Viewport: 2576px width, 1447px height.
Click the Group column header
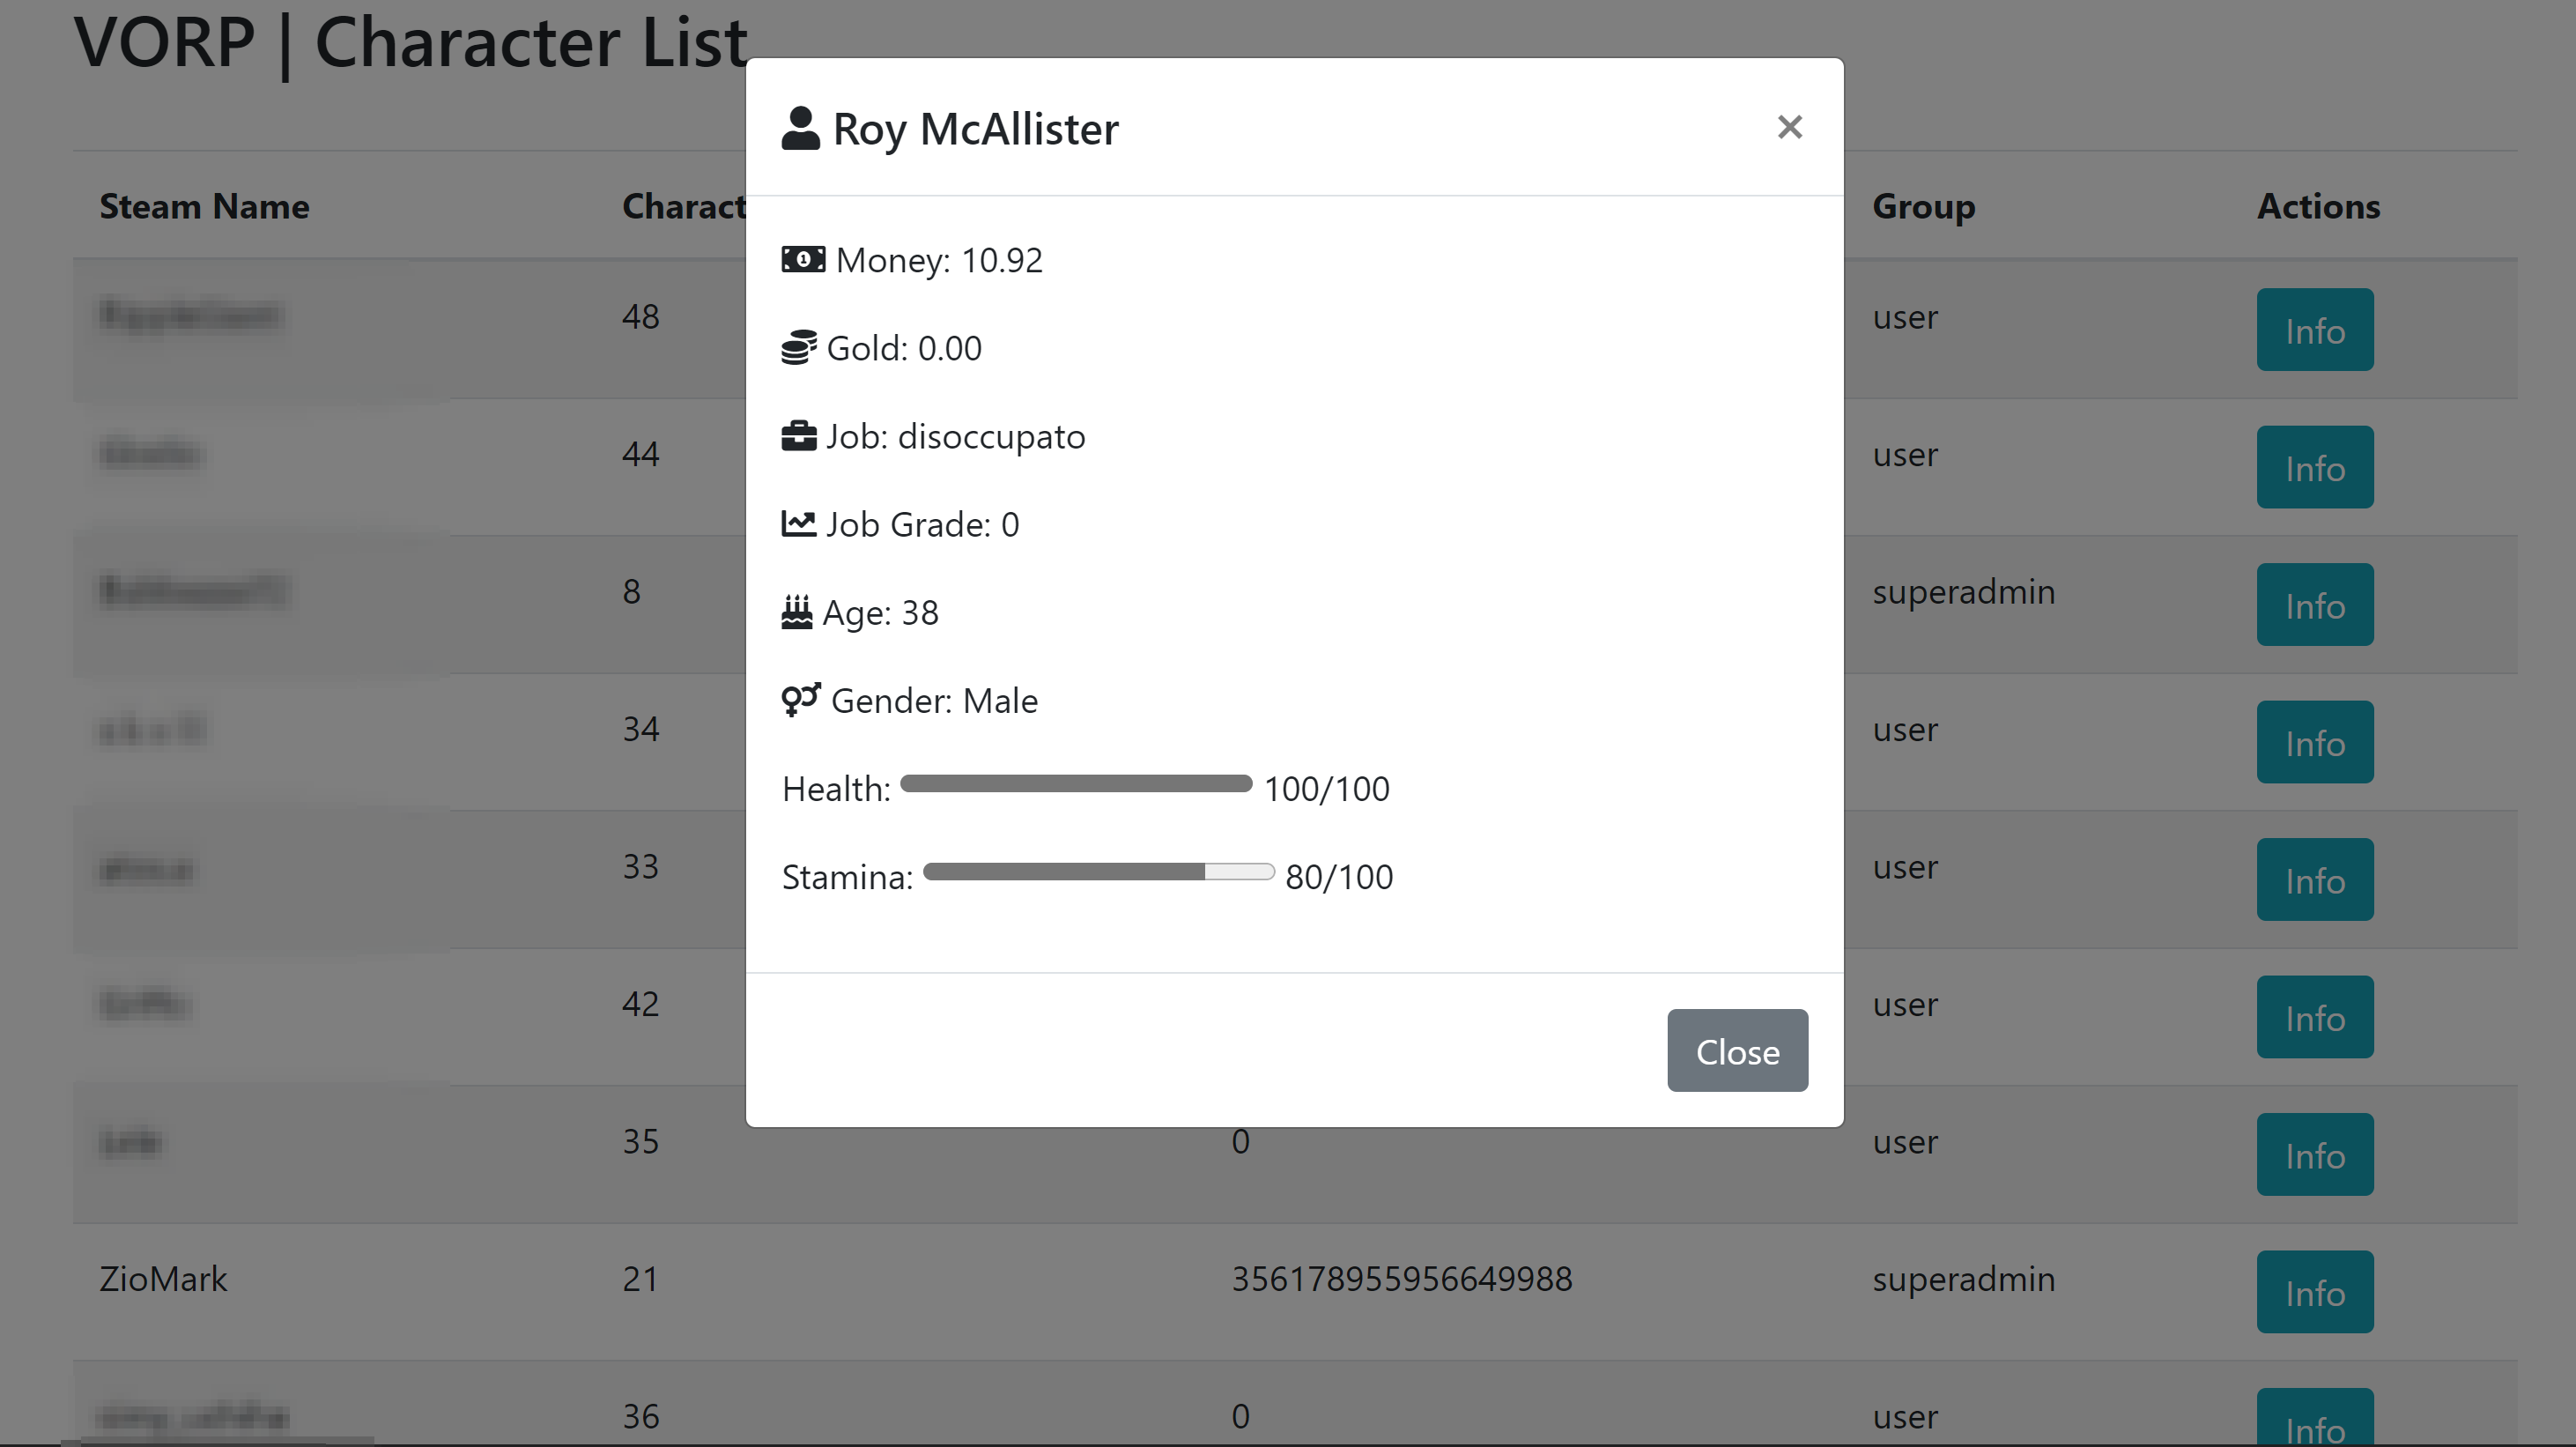(x=1924, y=206)
